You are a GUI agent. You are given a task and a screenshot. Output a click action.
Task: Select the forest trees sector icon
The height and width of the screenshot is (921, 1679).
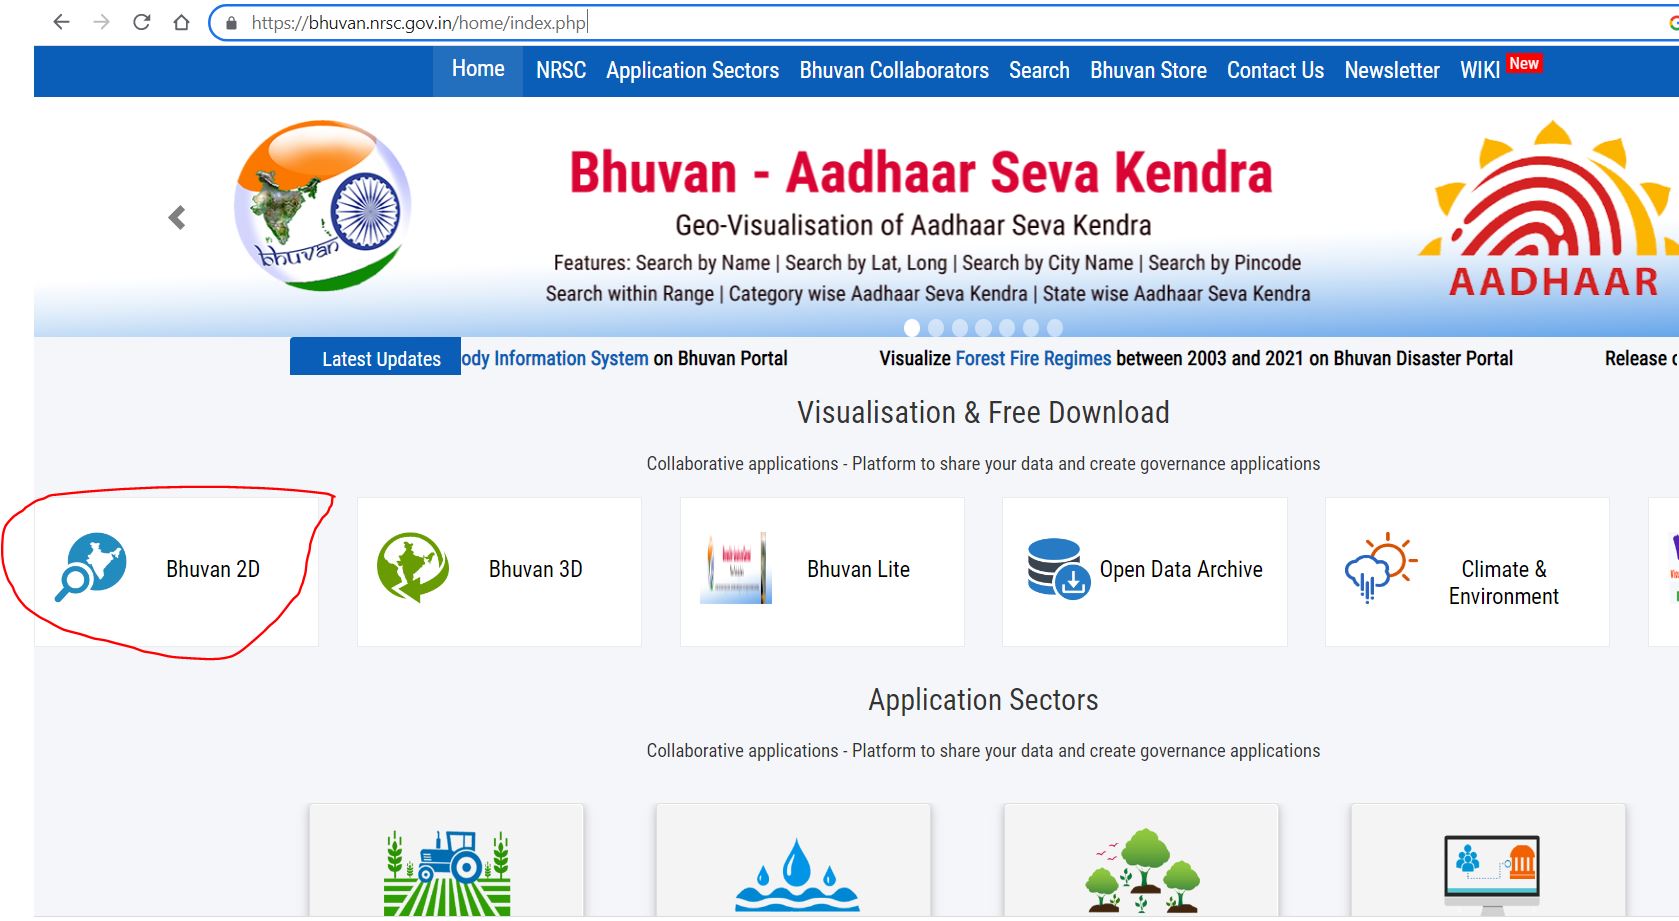pyautogui.click(x=1142, y=870)
